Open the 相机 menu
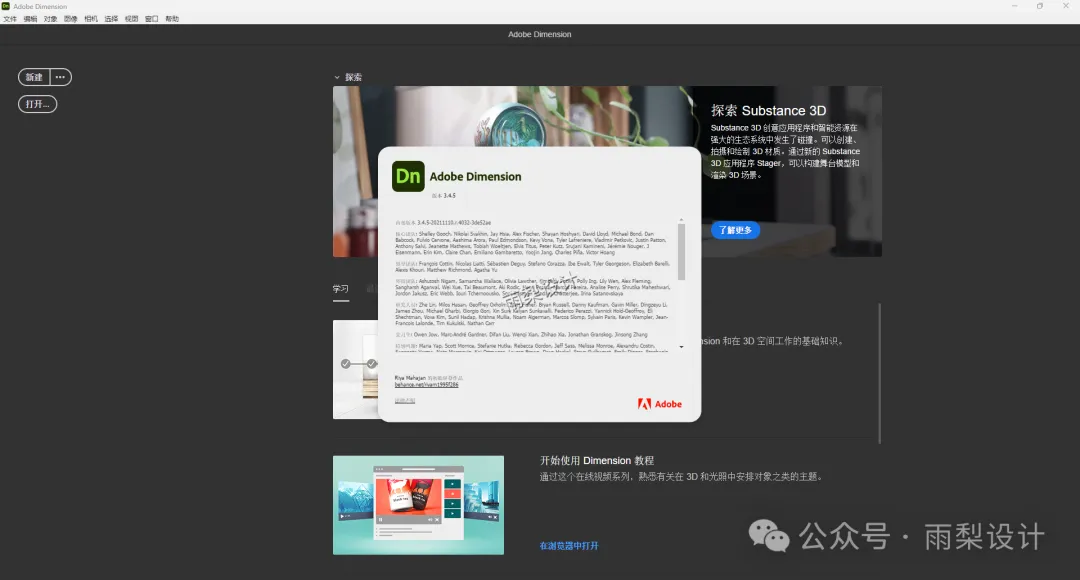 91,19
